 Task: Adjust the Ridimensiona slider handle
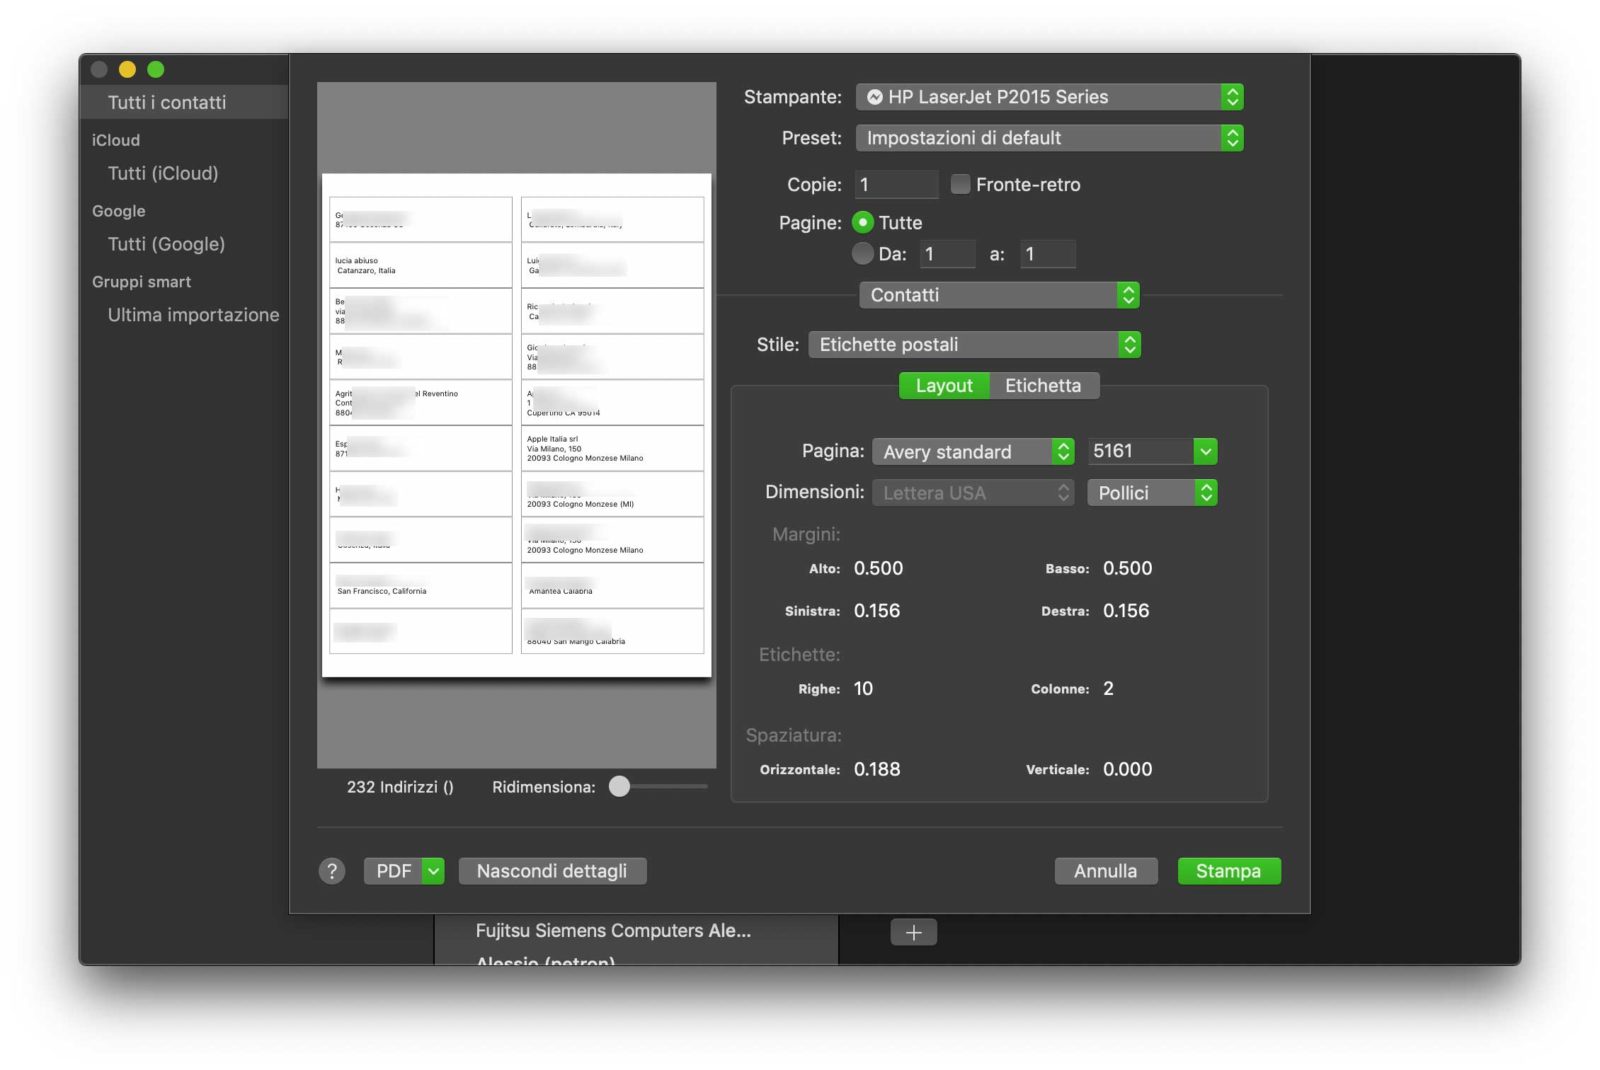(x=620, y=787)
